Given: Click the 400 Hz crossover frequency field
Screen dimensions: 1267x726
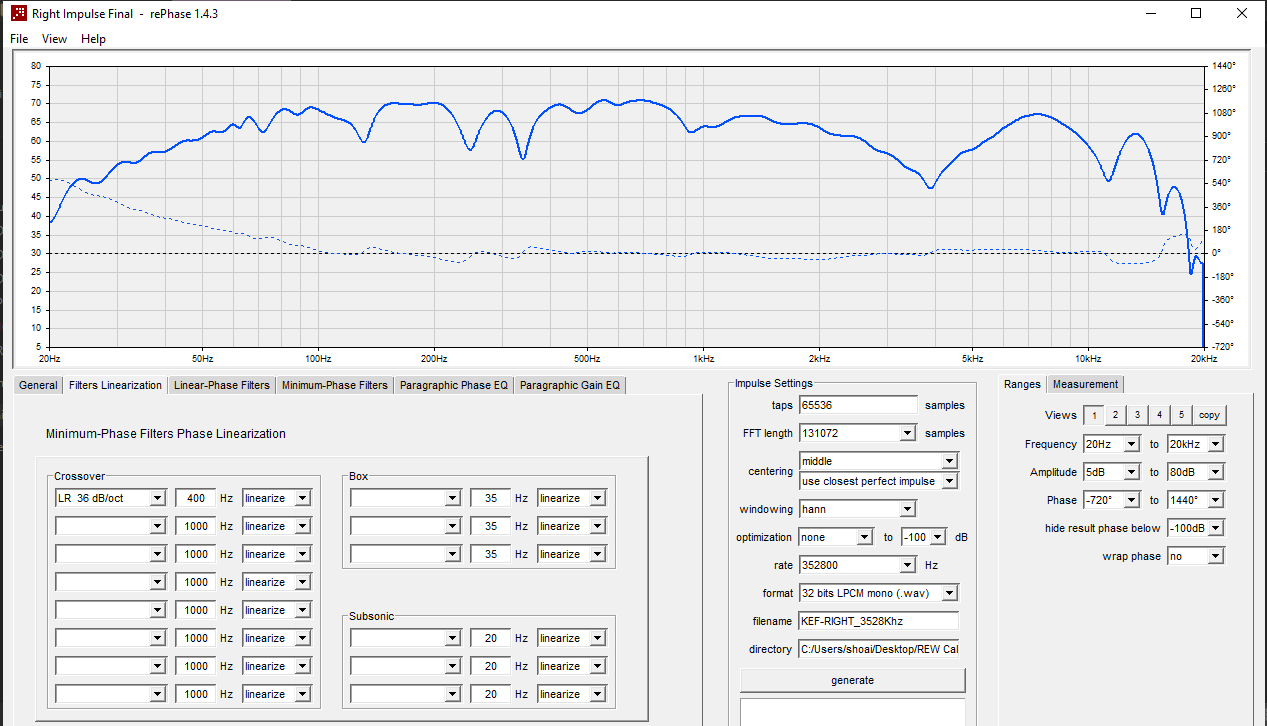Looking at the screenshot, I should (x=194, y=498).
